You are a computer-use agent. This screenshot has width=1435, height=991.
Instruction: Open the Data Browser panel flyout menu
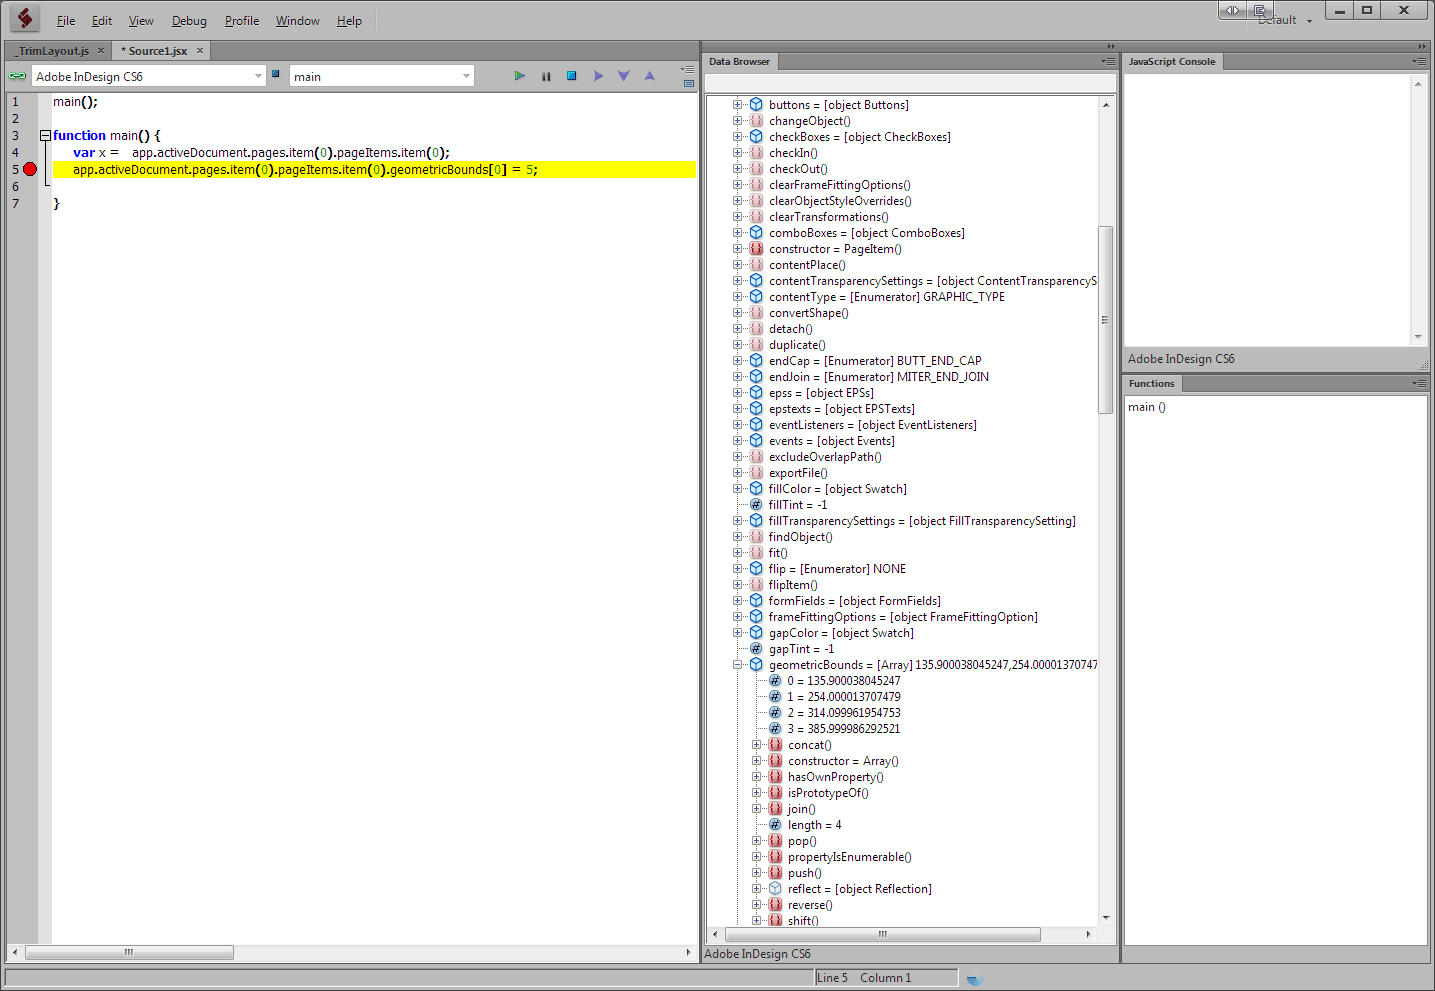pos(1108,62)
